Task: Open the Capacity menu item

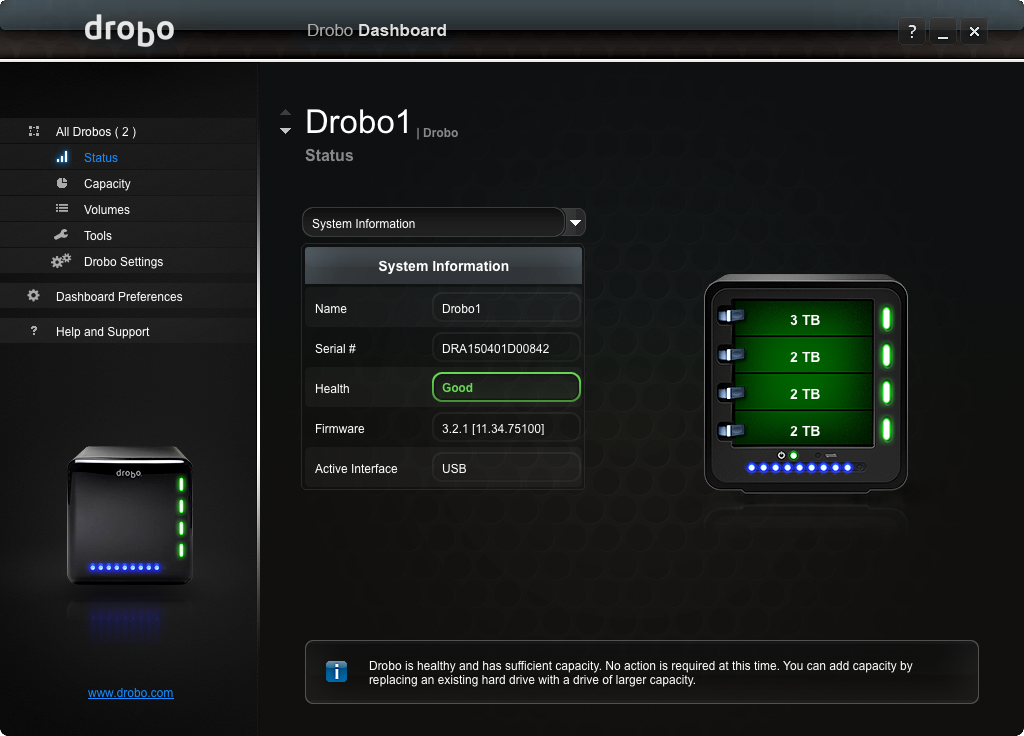Action: pos(107,184)
